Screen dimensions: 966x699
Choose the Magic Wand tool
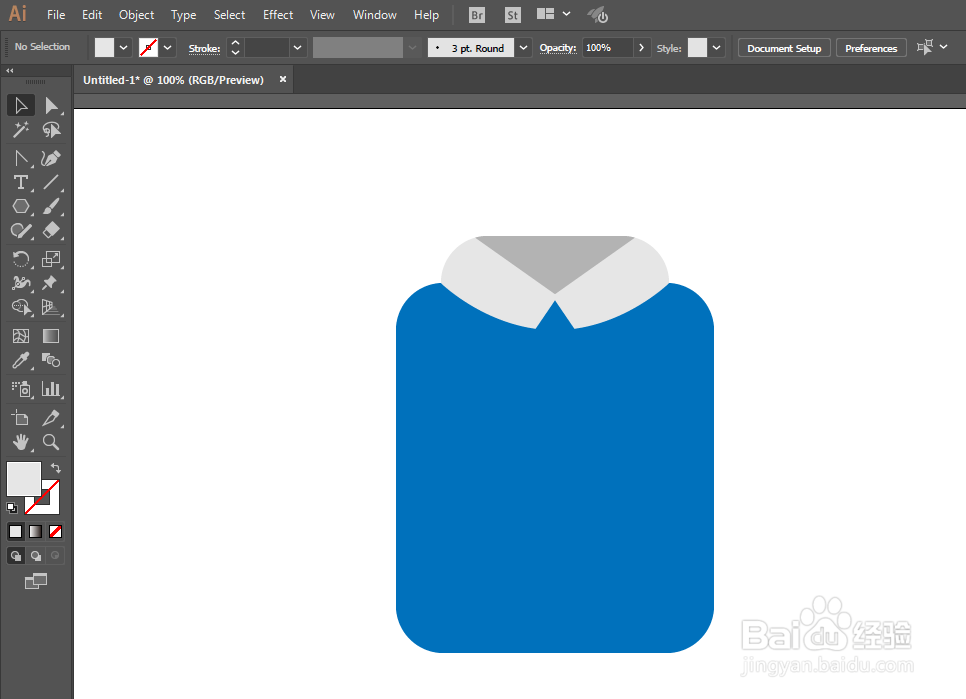[21, 129]
